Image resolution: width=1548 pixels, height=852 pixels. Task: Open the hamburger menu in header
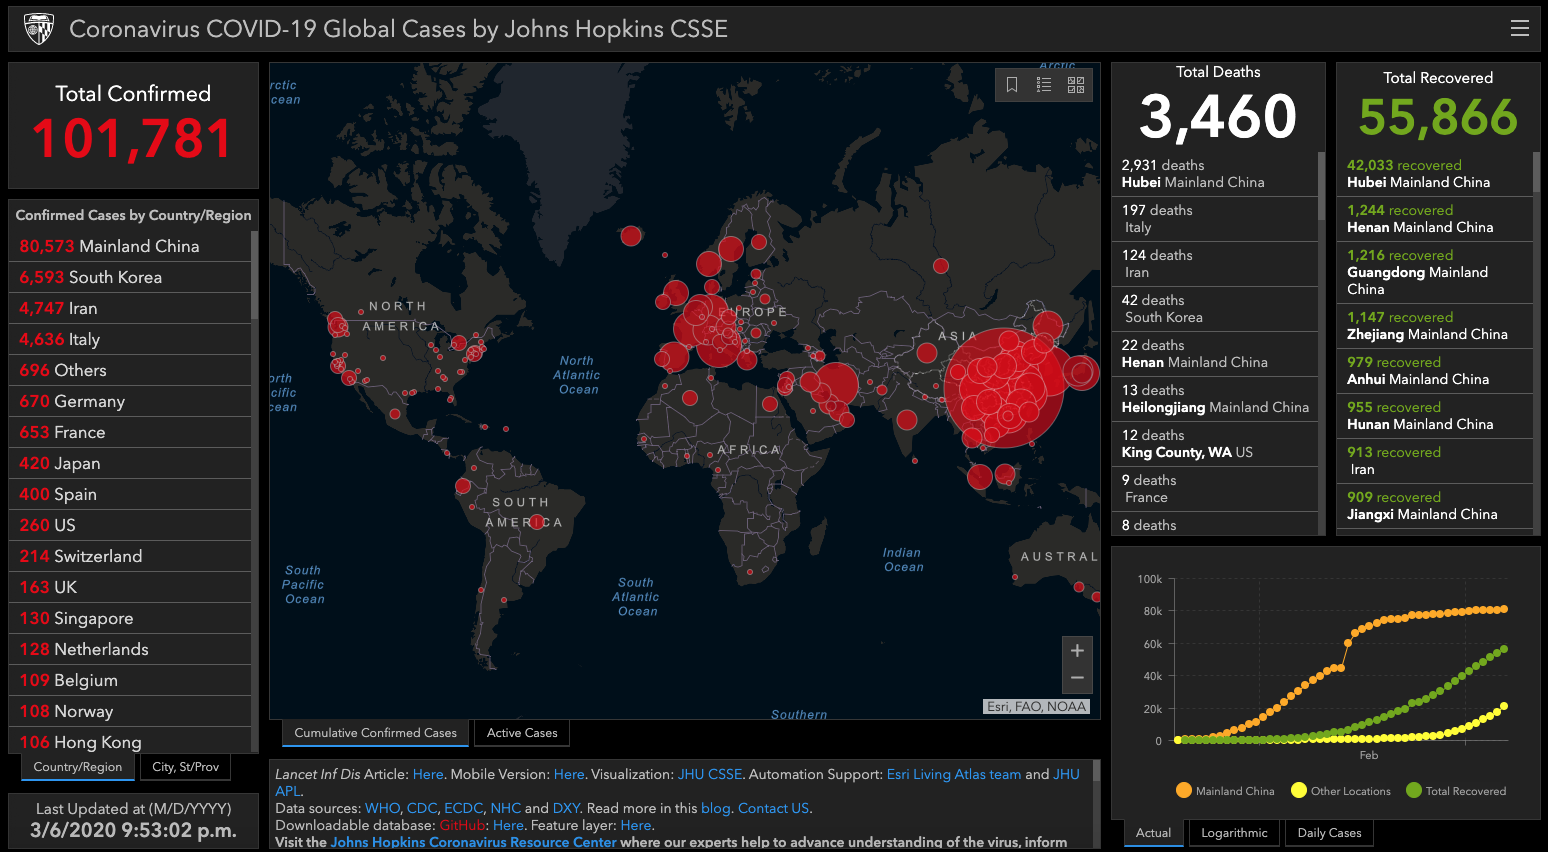[x=1519, y=29]
